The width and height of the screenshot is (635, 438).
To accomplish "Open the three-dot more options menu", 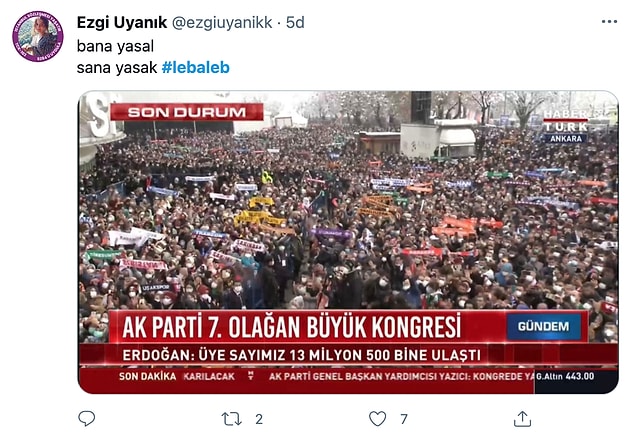I will point(609,22).
